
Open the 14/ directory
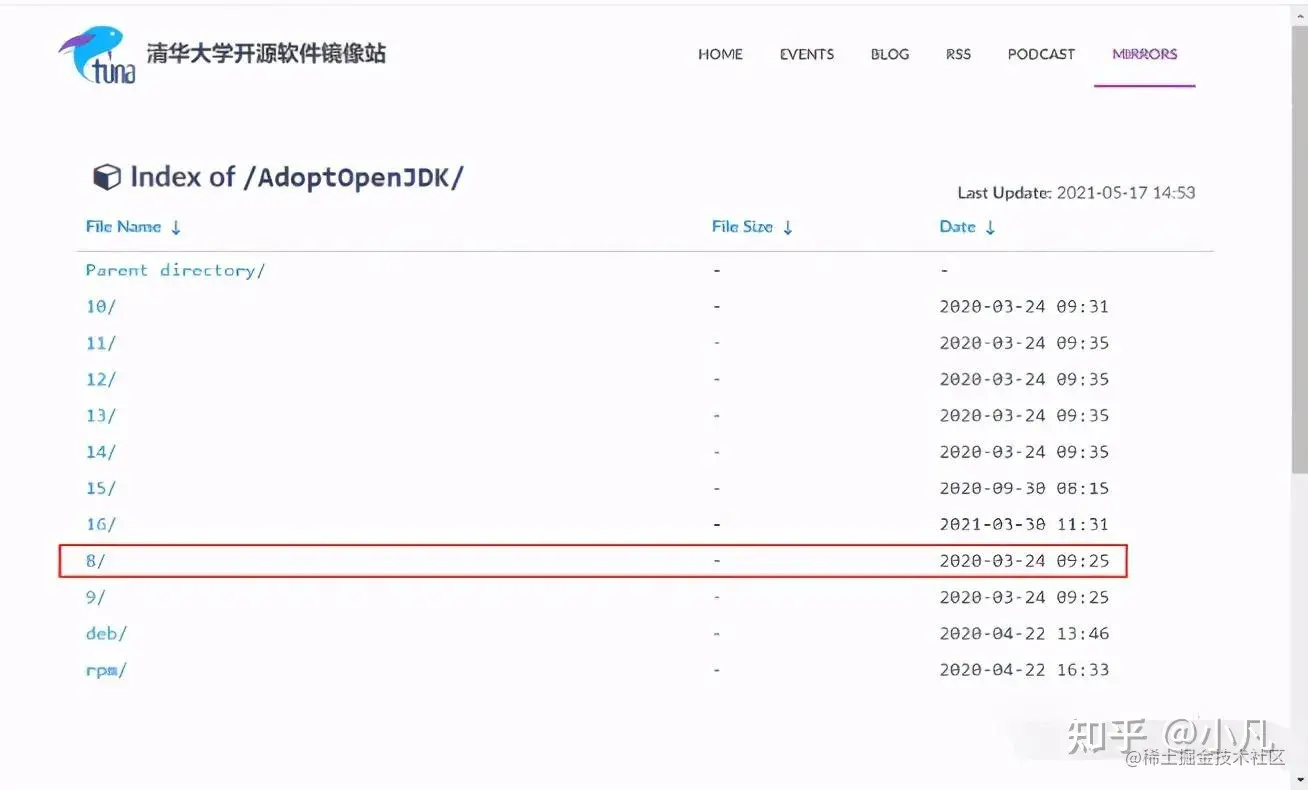[100, 452]
